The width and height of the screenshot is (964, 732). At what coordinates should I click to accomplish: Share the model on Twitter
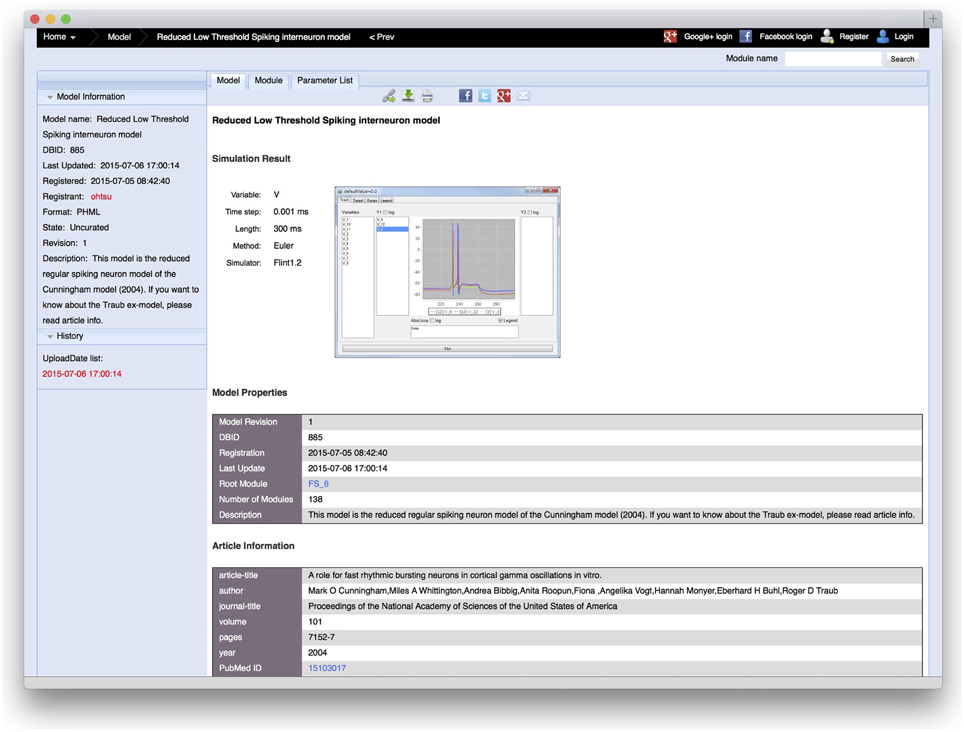(x=484, y=96)
